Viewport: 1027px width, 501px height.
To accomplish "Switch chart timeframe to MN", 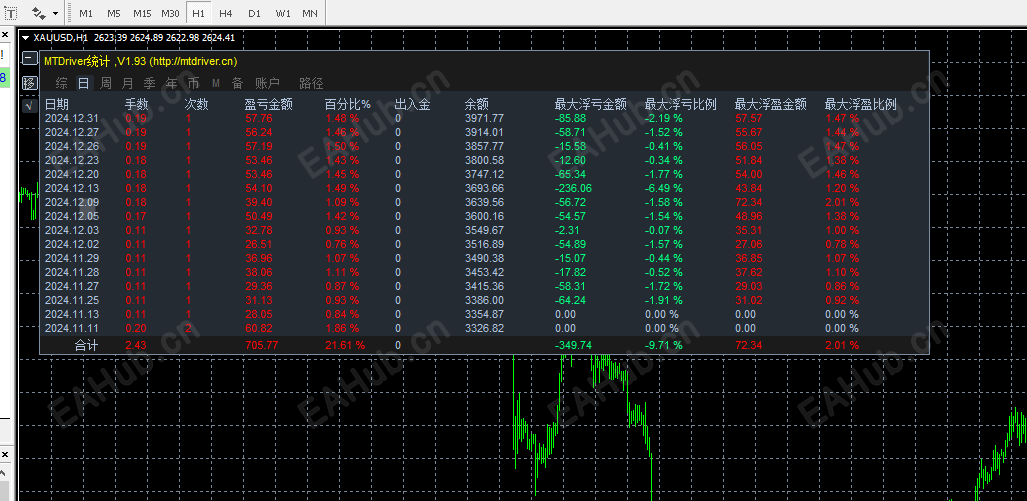I will click(x=310, y=13).
